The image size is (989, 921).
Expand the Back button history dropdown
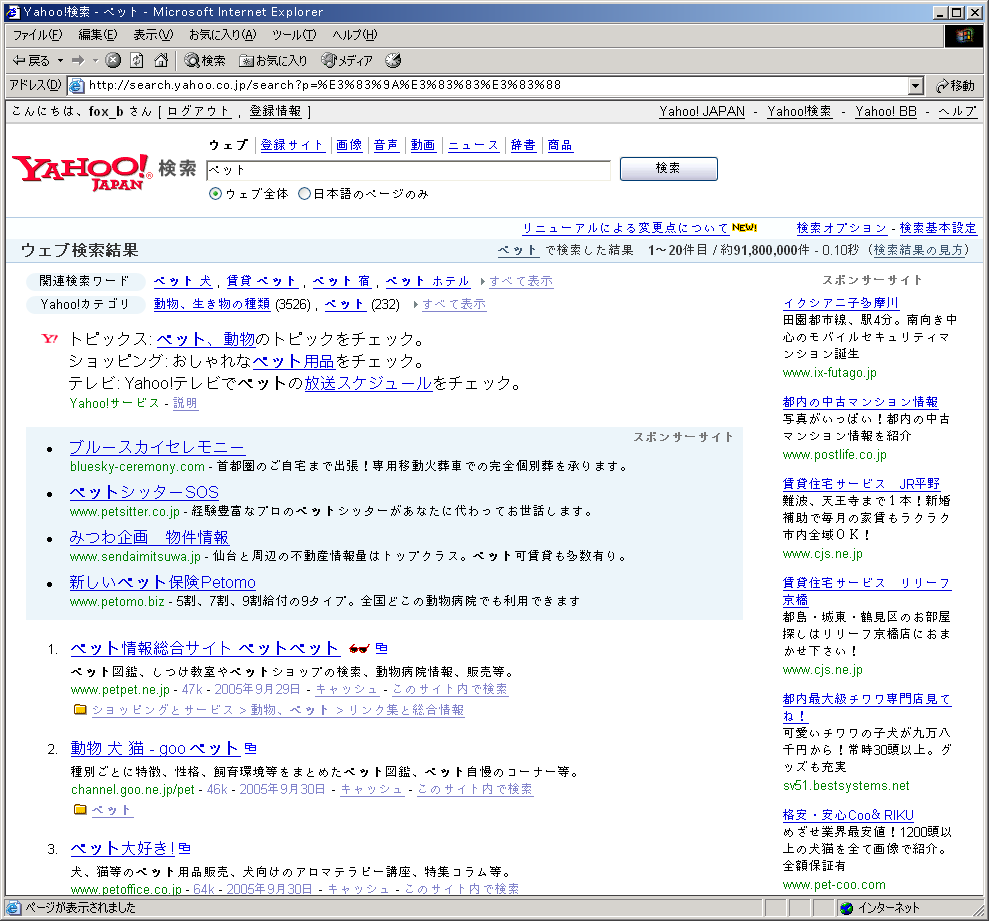(60, 61)
